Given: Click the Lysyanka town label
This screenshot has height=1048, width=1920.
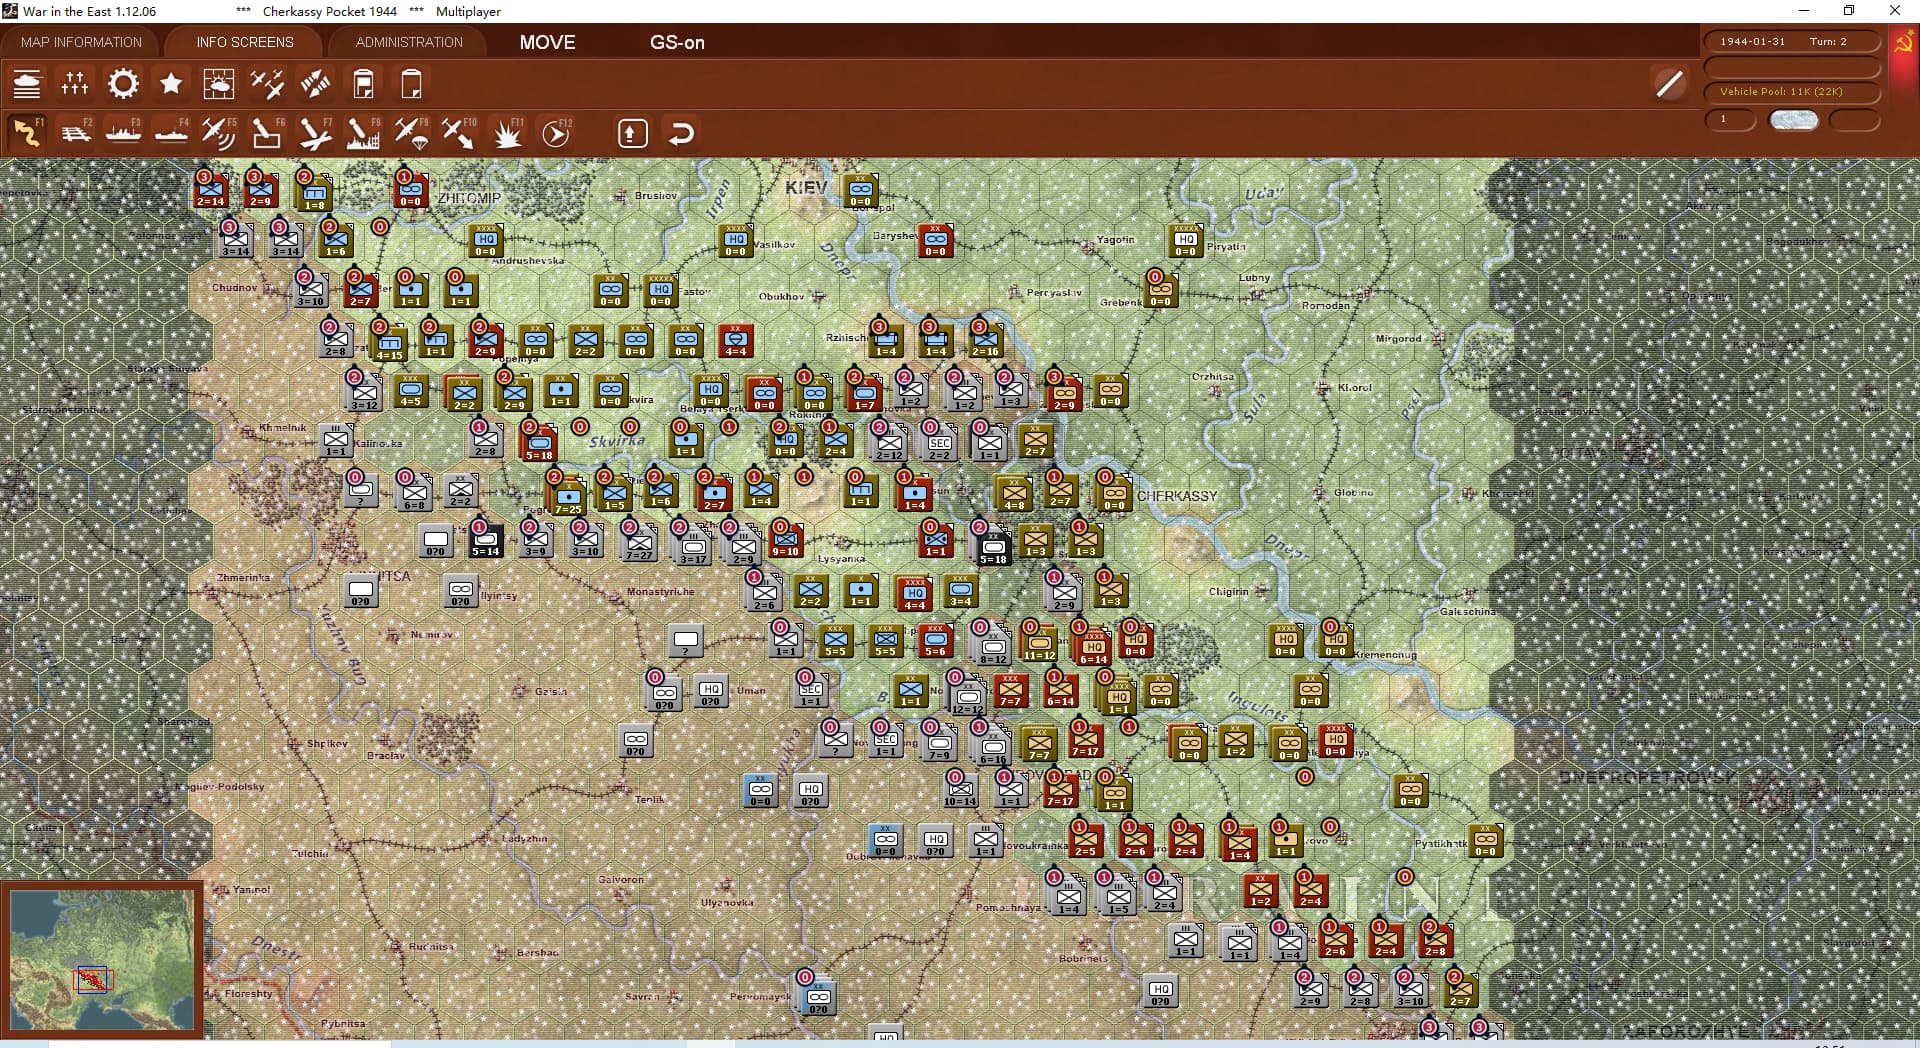Looking at the screenshot, I should coord(841,559).
